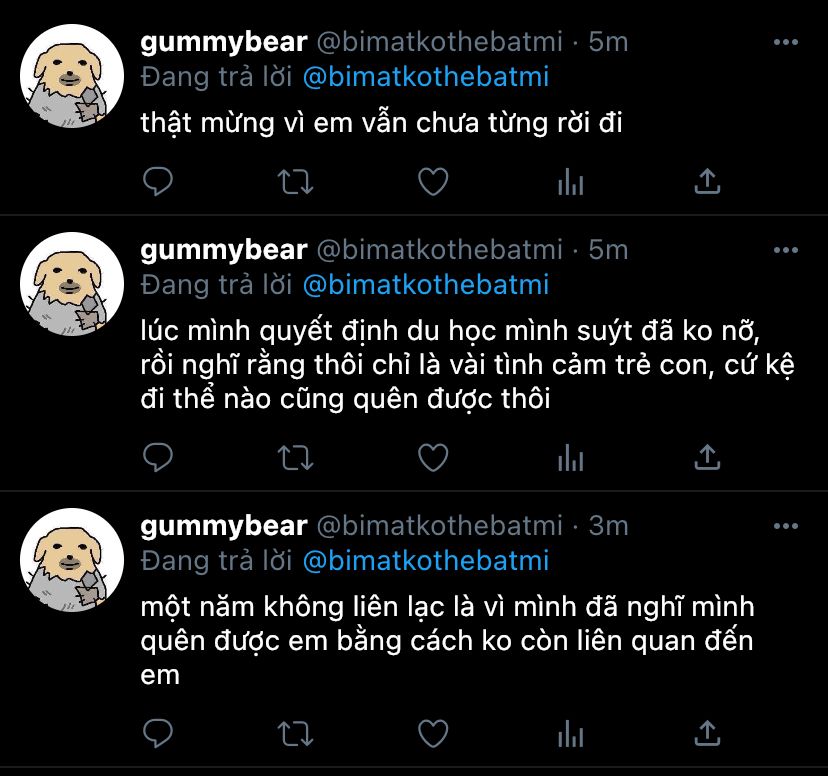Retweet the tweet 'thật mừng vì em vẫn'
Screen dimensions: 828x776
[295, 182]
